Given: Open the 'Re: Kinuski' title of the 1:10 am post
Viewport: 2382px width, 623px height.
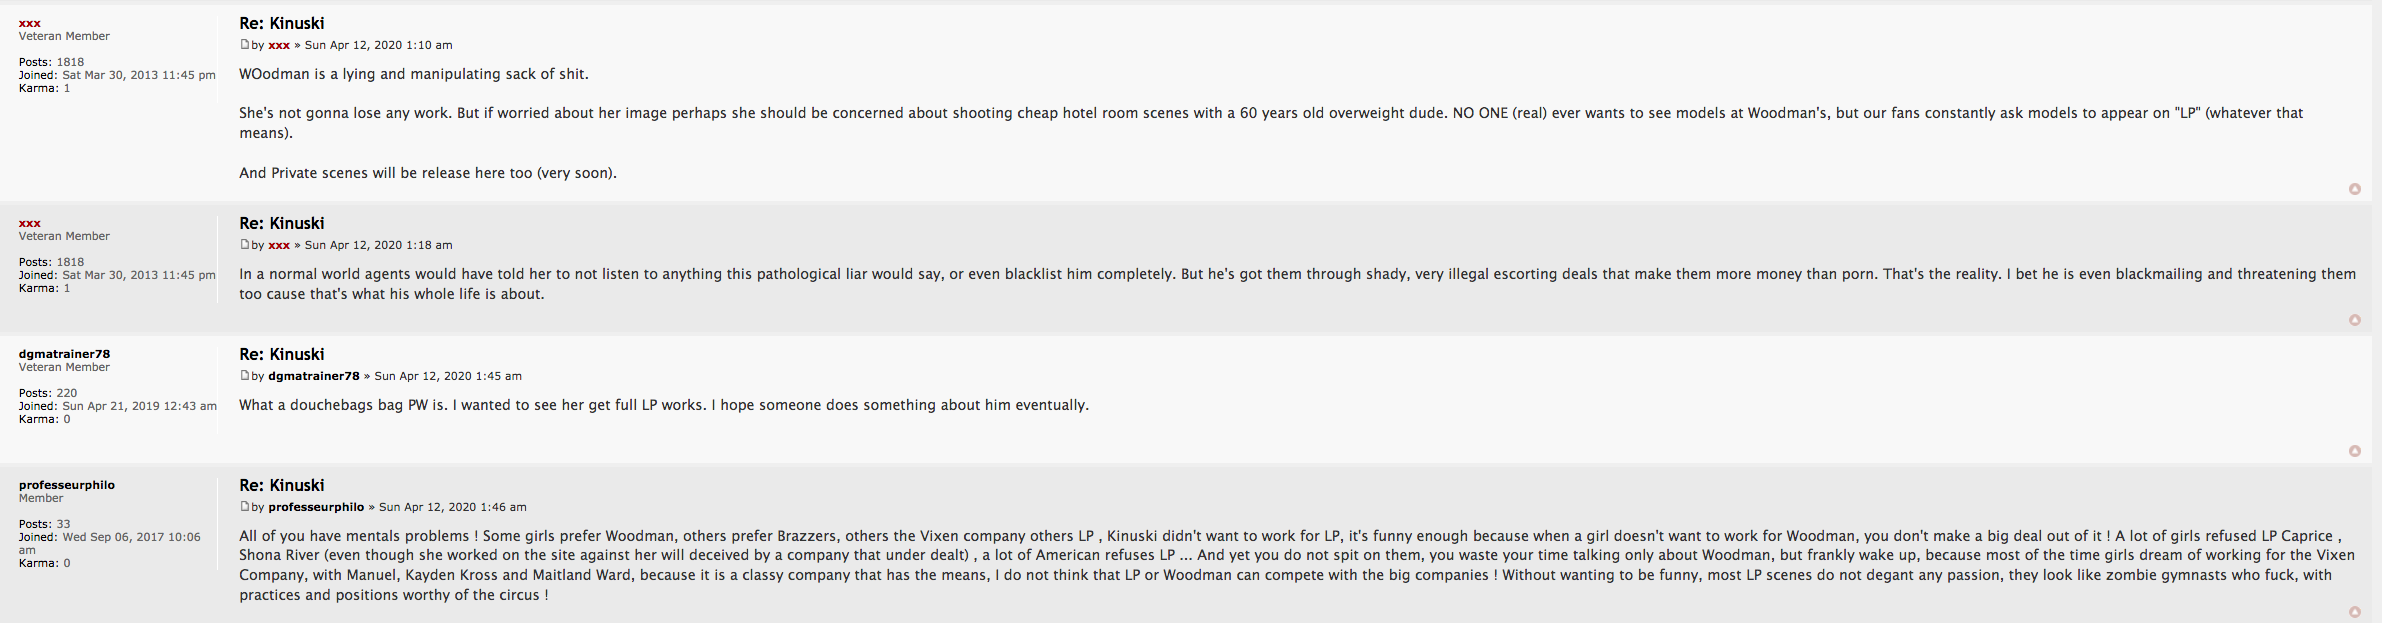Looking at the screenshot, I should (x=282, y=23).
